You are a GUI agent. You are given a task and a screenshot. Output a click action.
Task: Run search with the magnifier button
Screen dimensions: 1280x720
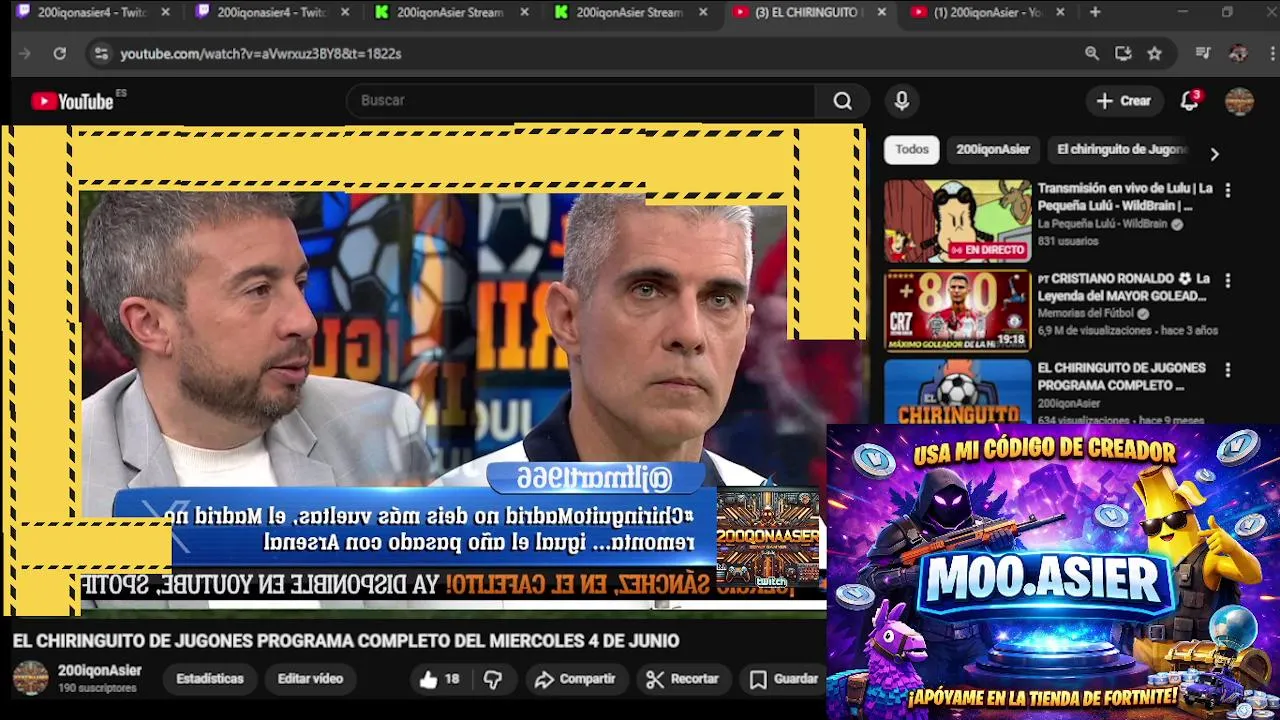pyautogui.click(x=843, y=101)
